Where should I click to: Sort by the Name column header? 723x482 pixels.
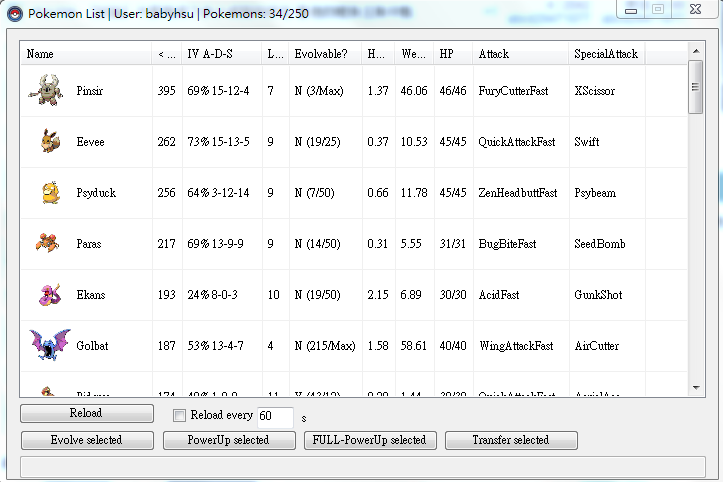(x=86, y=54)
